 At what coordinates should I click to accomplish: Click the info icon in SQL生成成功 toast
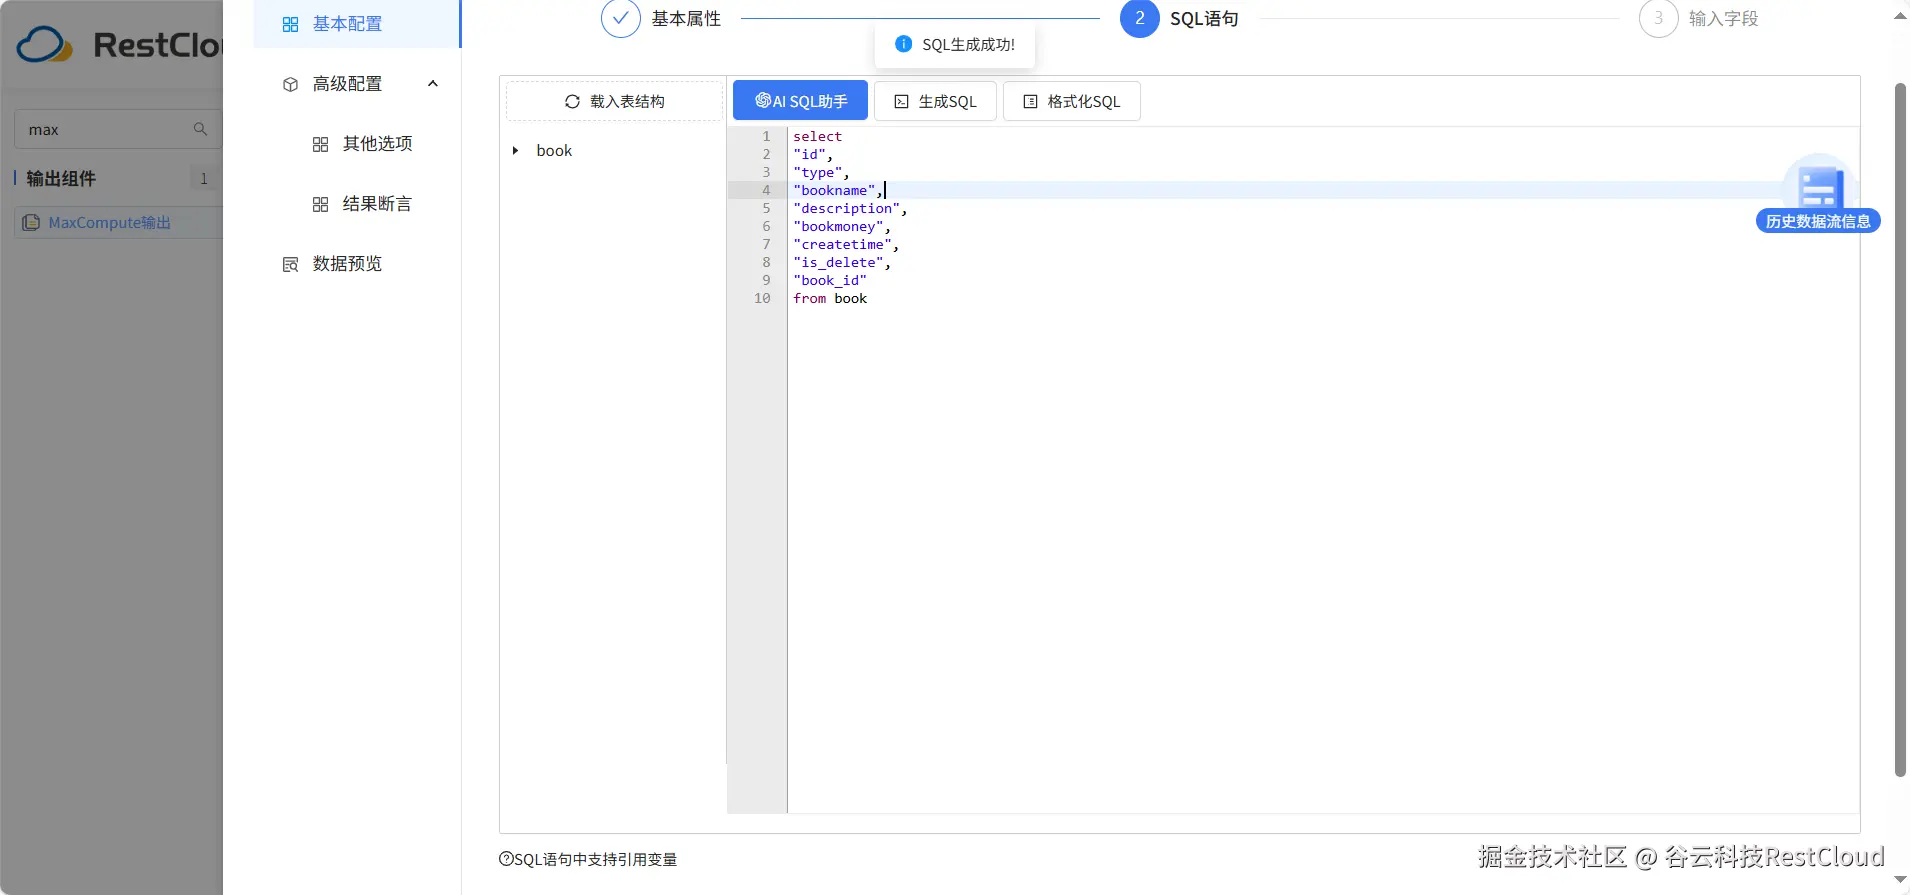coord(903,44)
